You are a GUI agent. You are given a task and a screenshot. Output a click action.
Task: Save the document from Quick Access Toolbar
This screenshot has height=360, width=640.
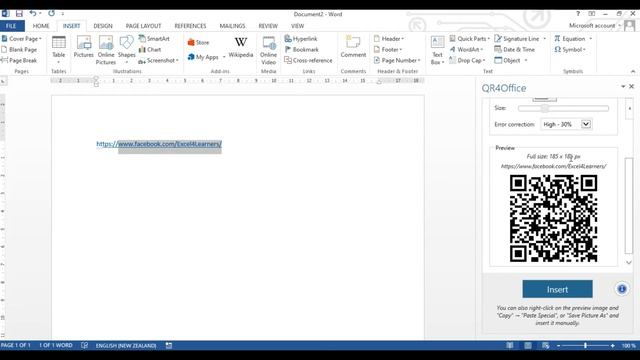click(x=19, y=13)
